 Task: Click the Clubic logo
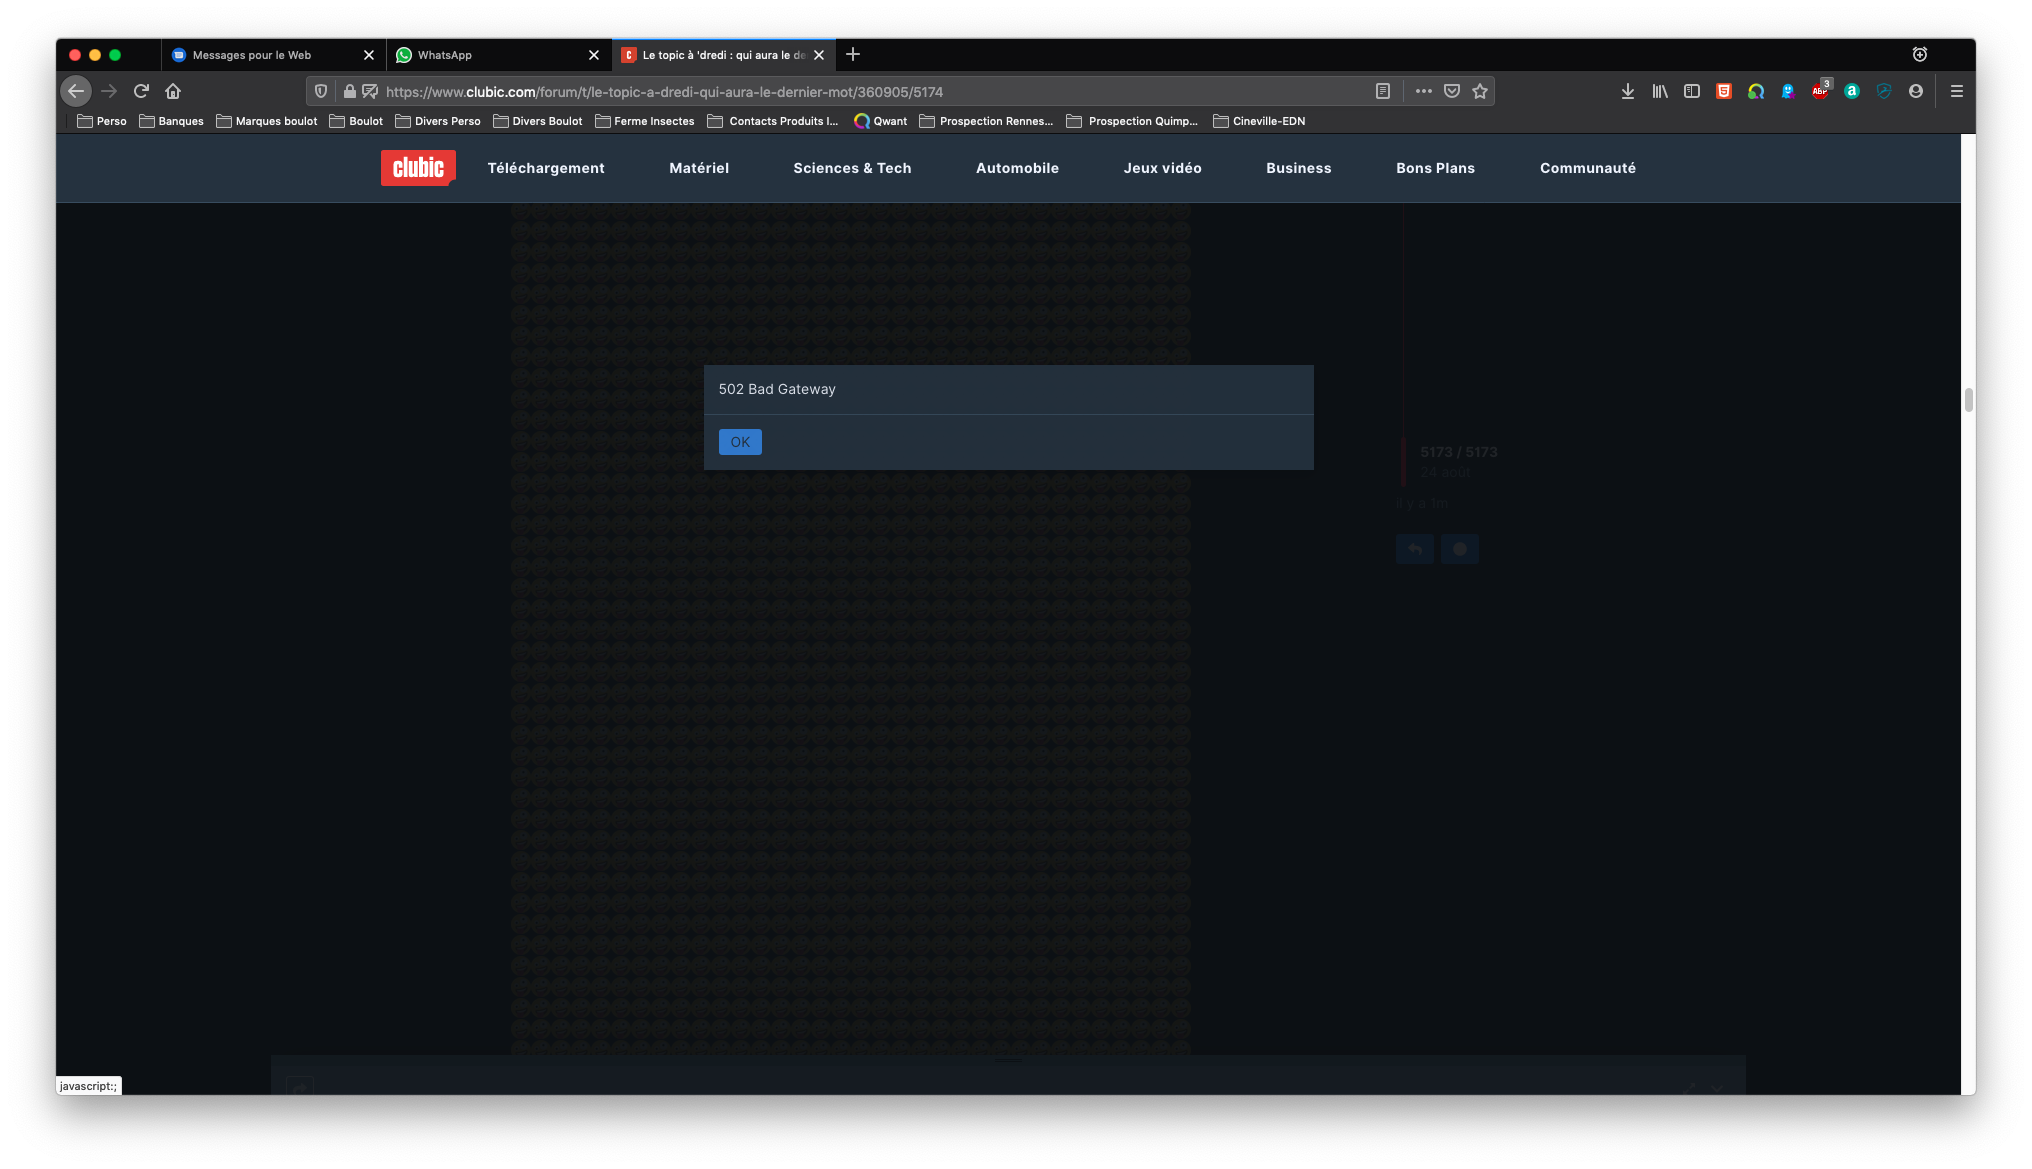coord(418,168)
